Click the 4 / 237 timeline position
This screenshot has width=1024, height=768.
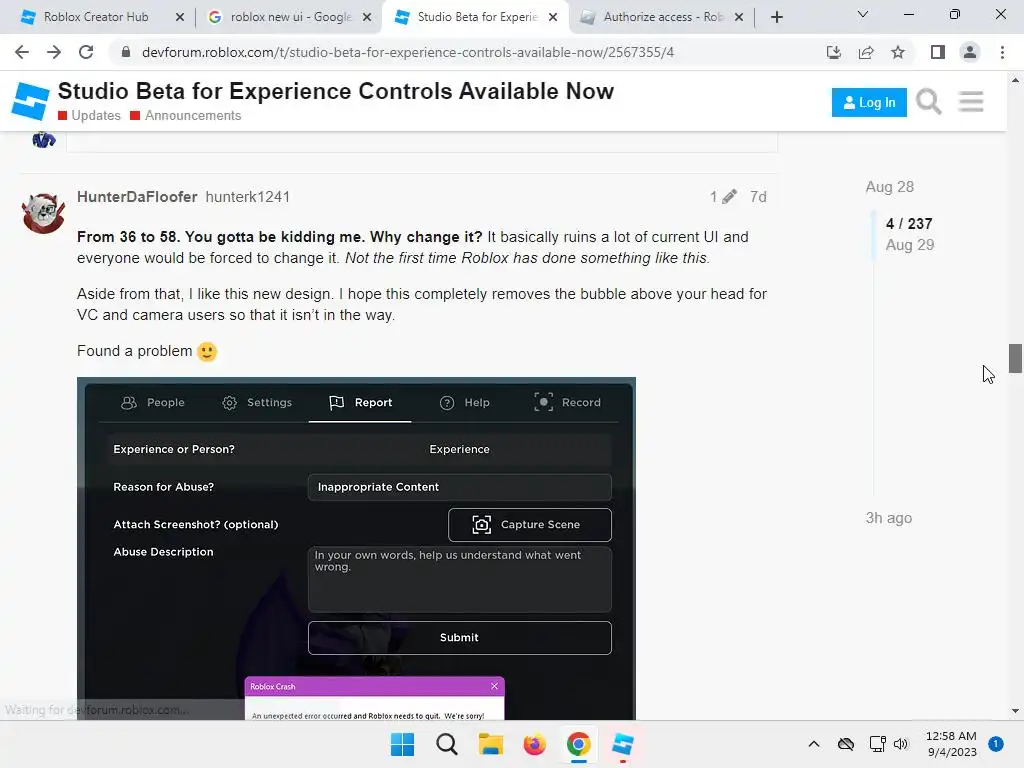coord(909,223)
